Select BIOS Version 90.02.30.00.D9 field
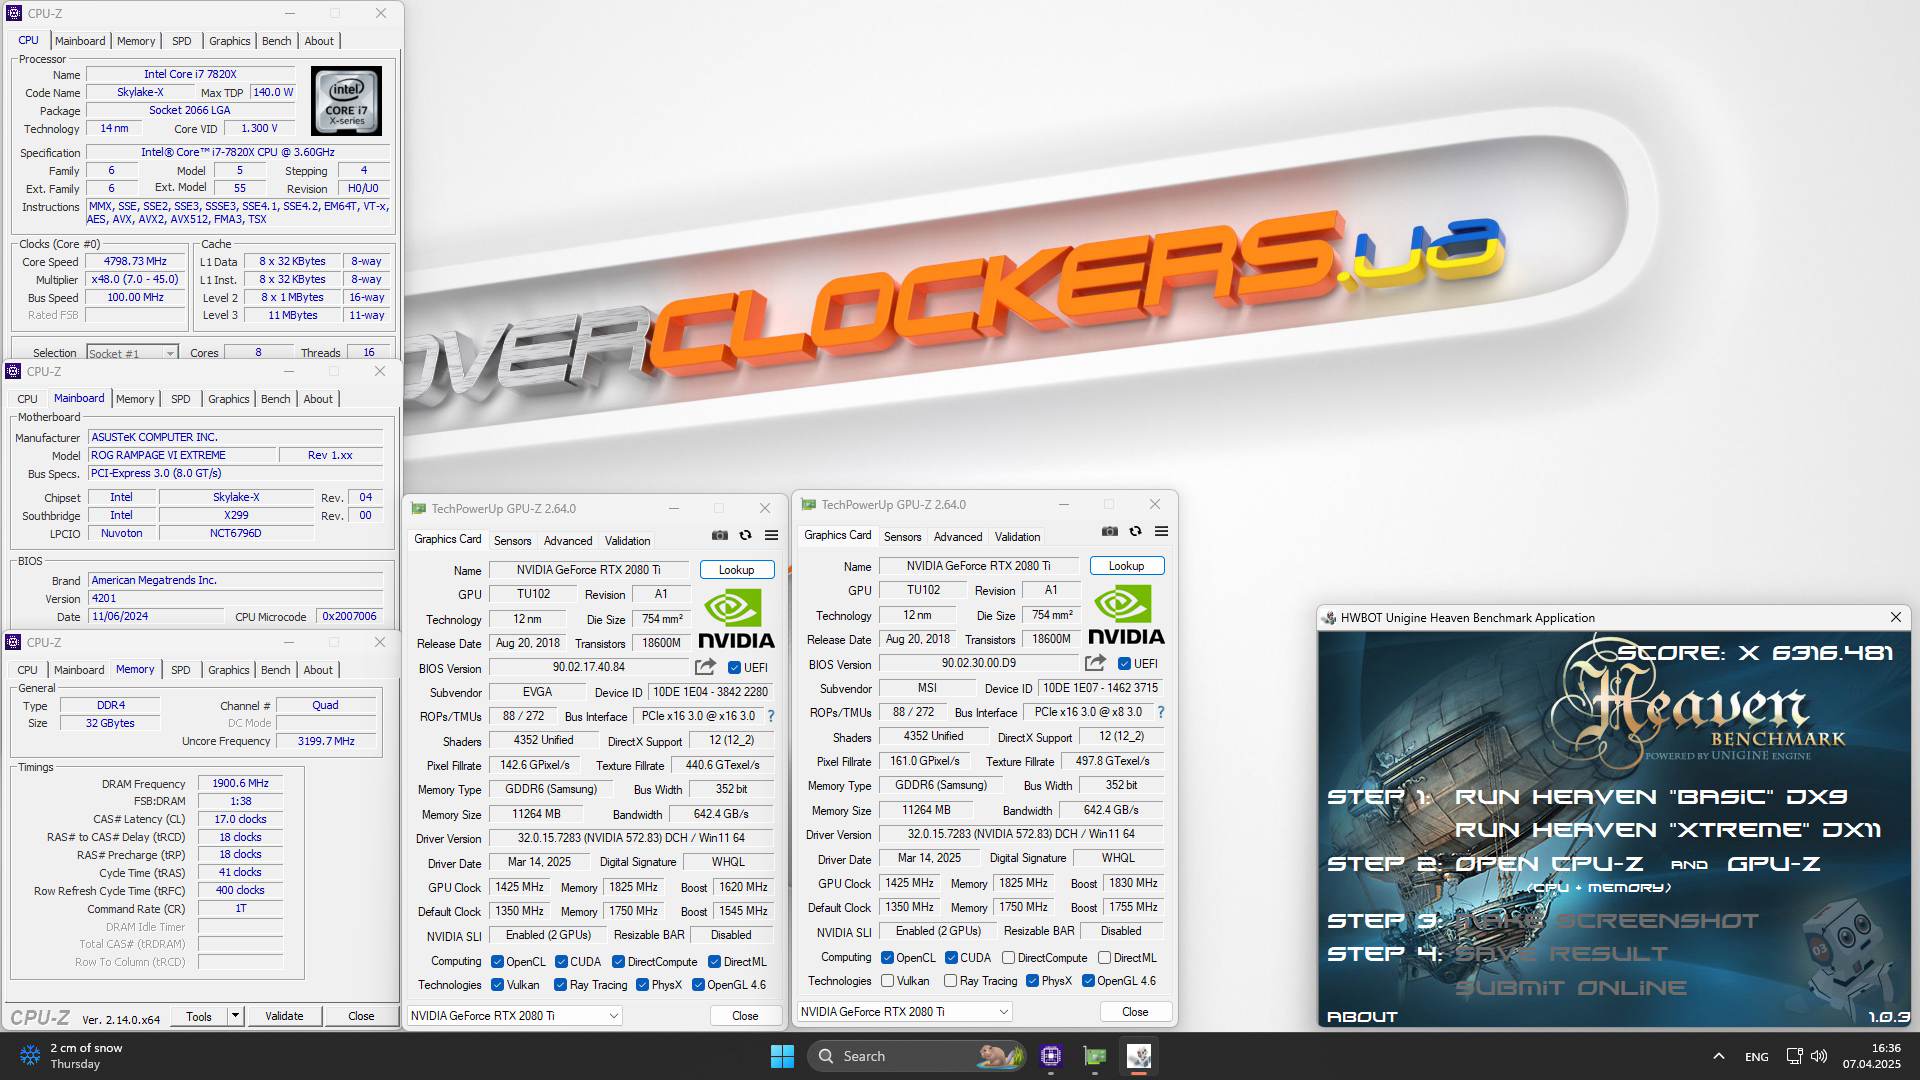Viewport: 1920px width, 1080px height. click(979, 664)
